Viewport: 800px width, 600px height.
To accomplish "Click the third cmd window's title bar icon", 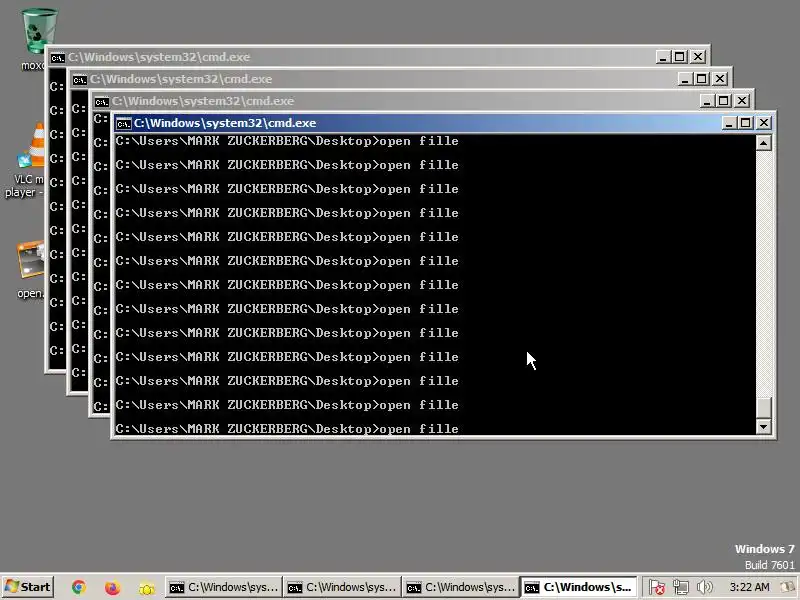I will point(102,102).
